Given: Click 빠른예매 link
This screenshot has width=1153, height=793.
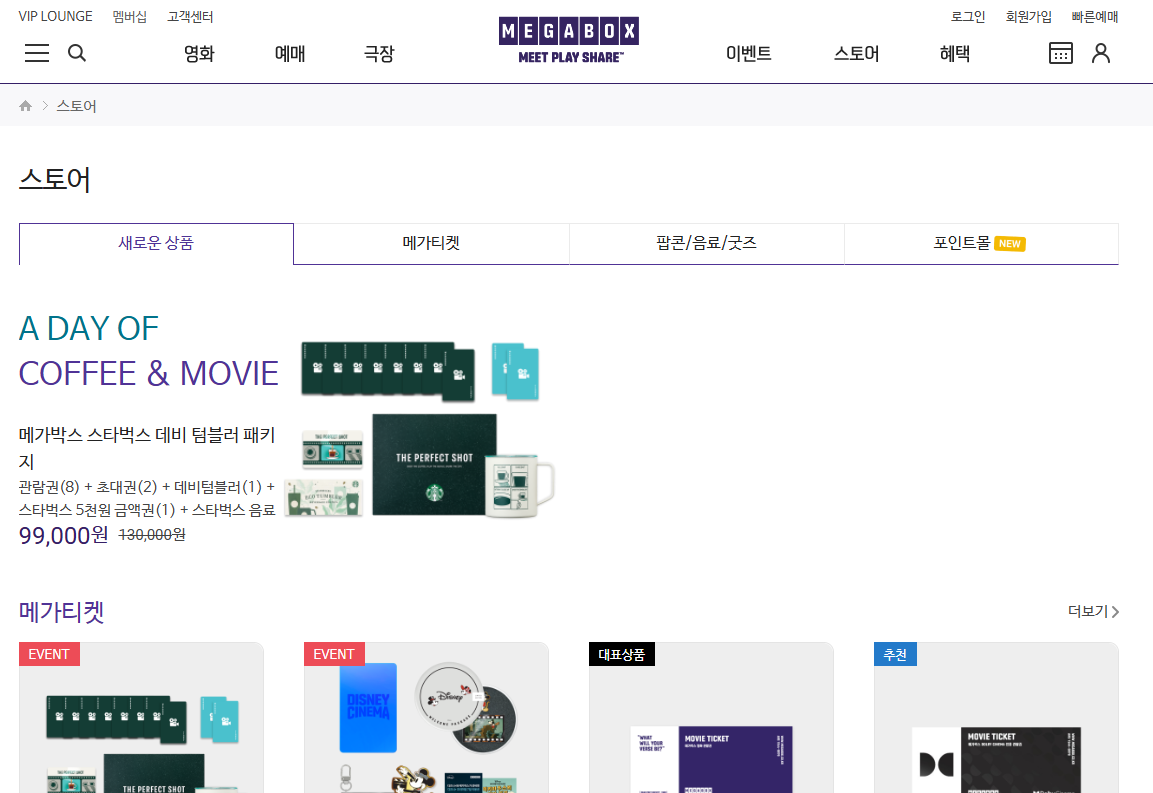Looking at the screenshot, I should [x=1095, y=16].
